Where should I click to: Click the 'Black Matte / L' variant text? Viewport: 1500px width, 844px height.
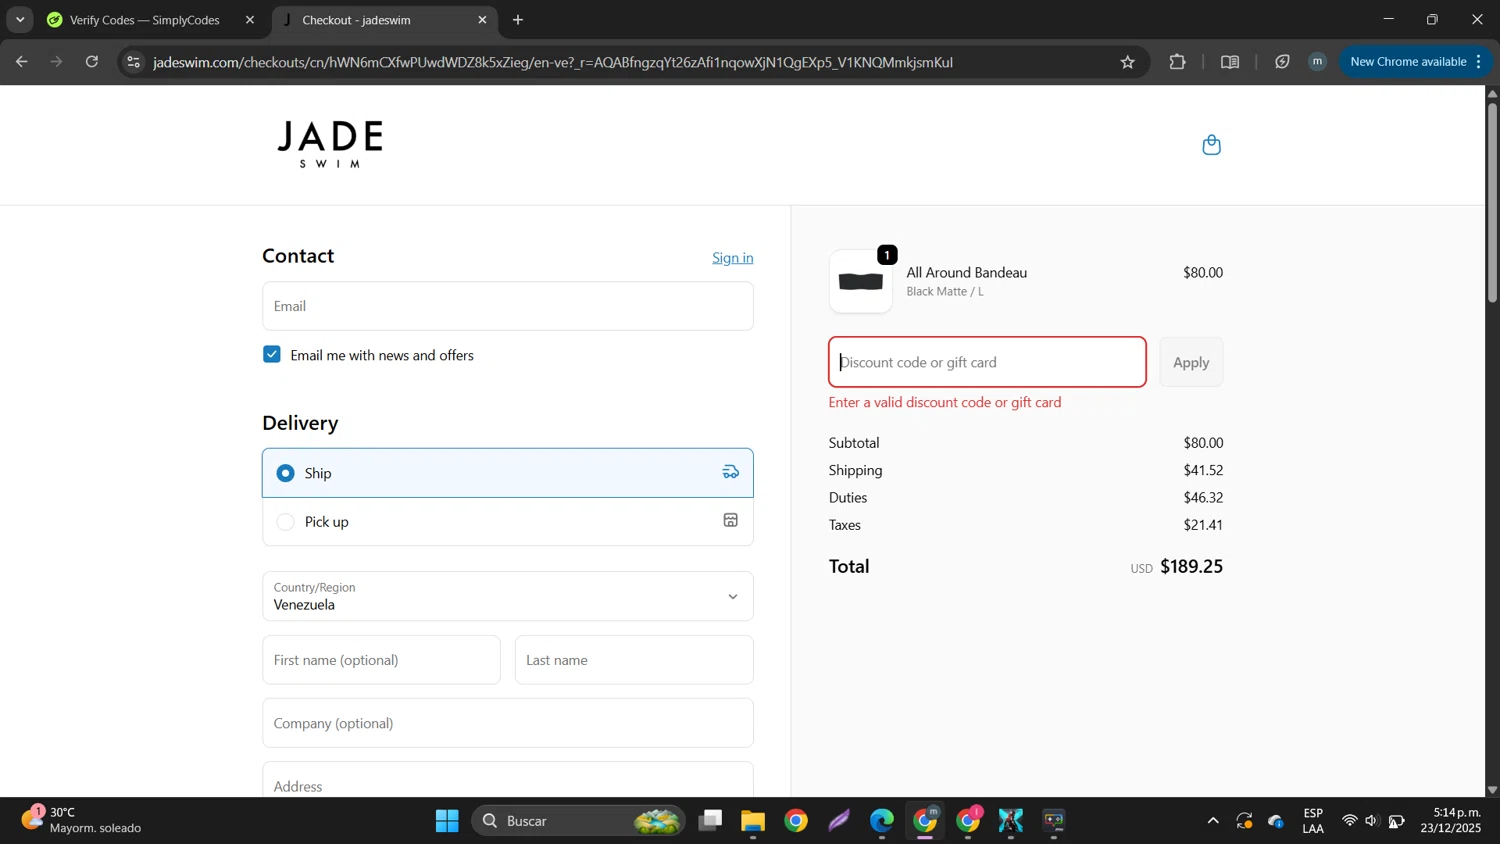pos(945,291)
